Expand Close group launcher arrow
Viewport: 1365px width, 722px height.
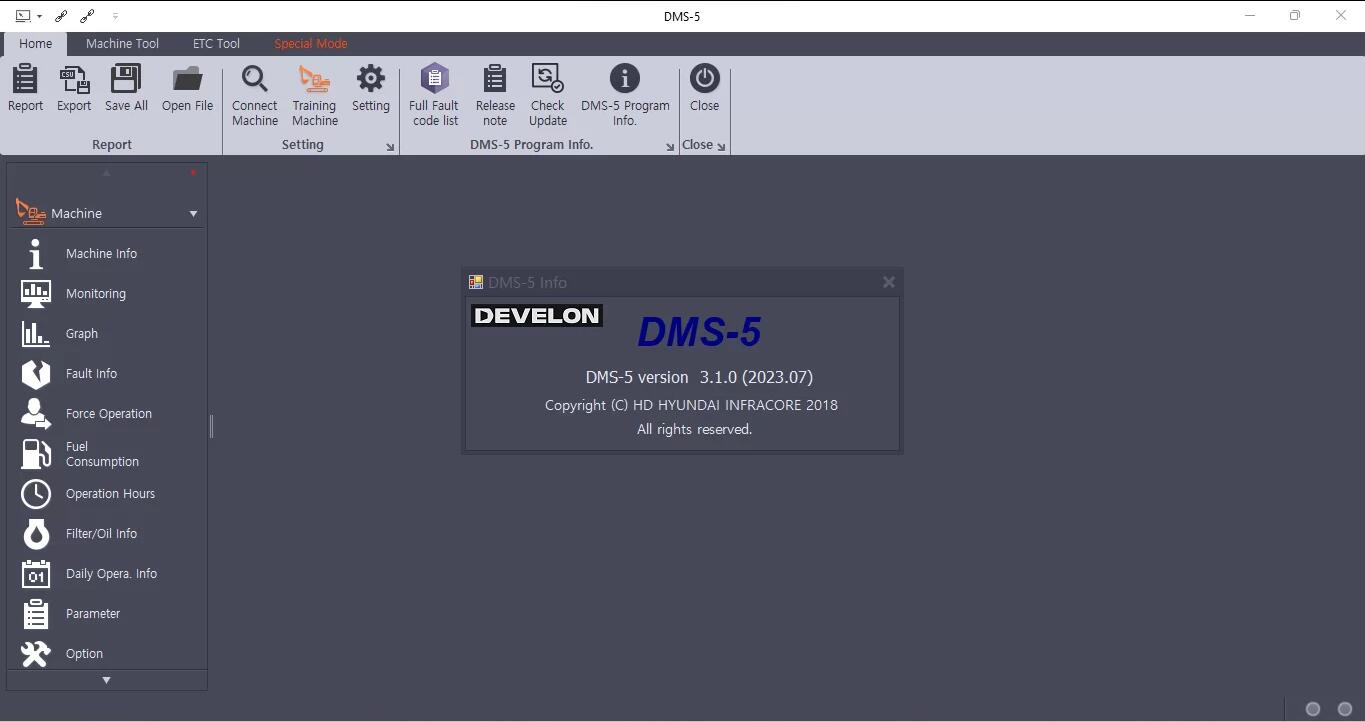click(x=721, y=147)
